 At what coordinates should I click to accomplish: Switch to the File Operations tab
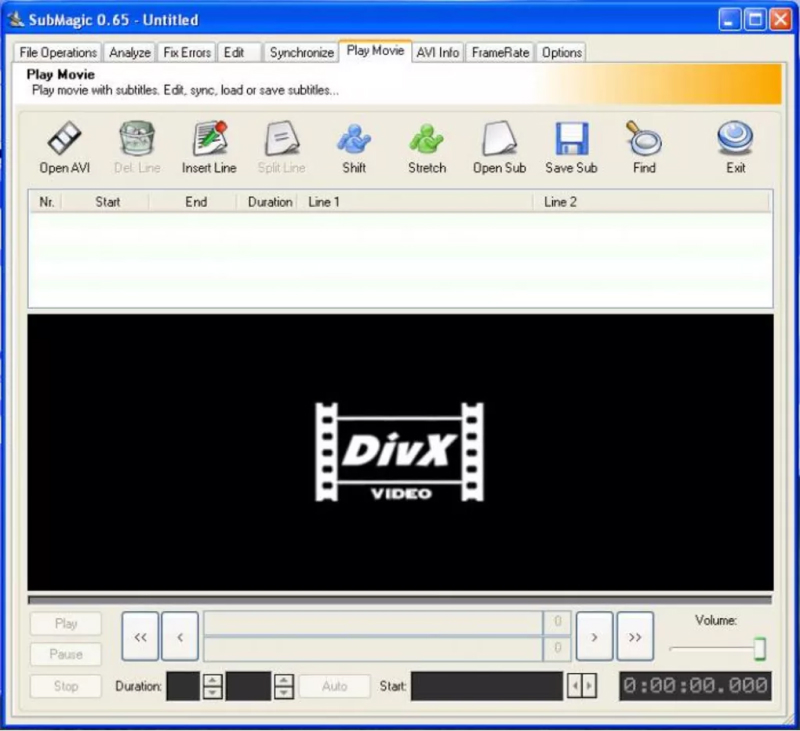point(58,53)
